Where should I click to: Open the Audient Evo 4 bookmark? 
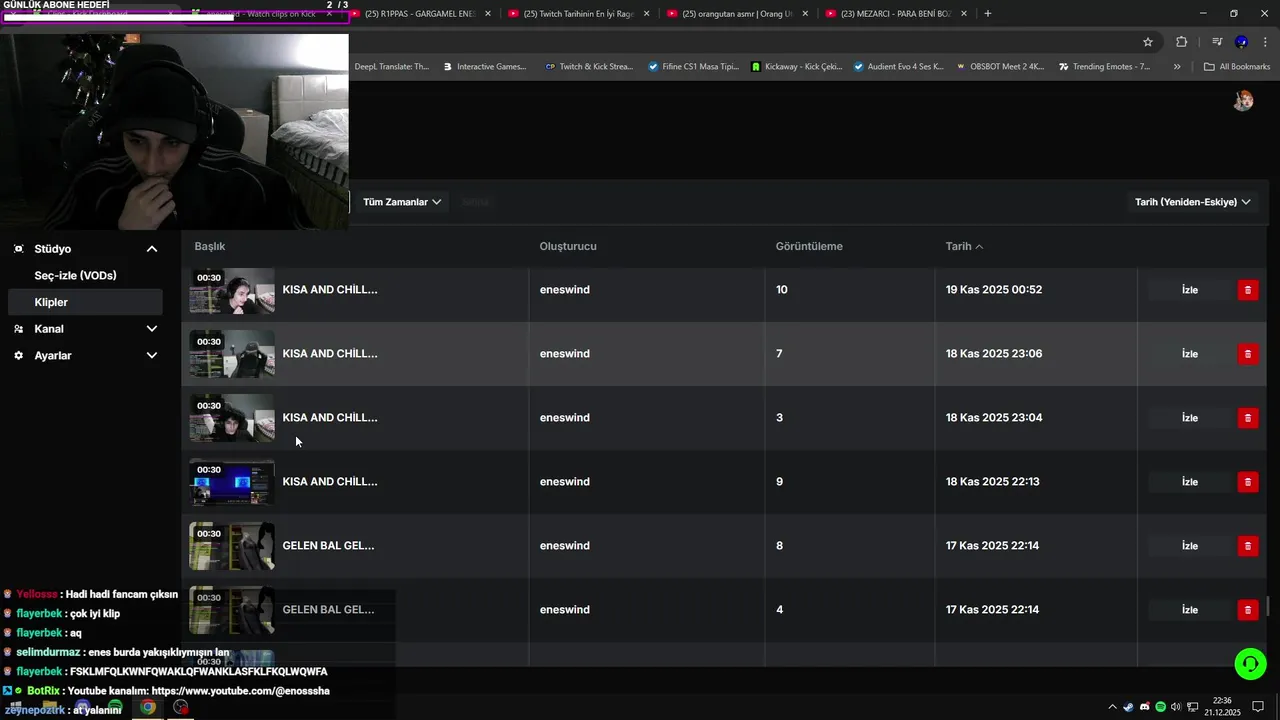[898, 67]
